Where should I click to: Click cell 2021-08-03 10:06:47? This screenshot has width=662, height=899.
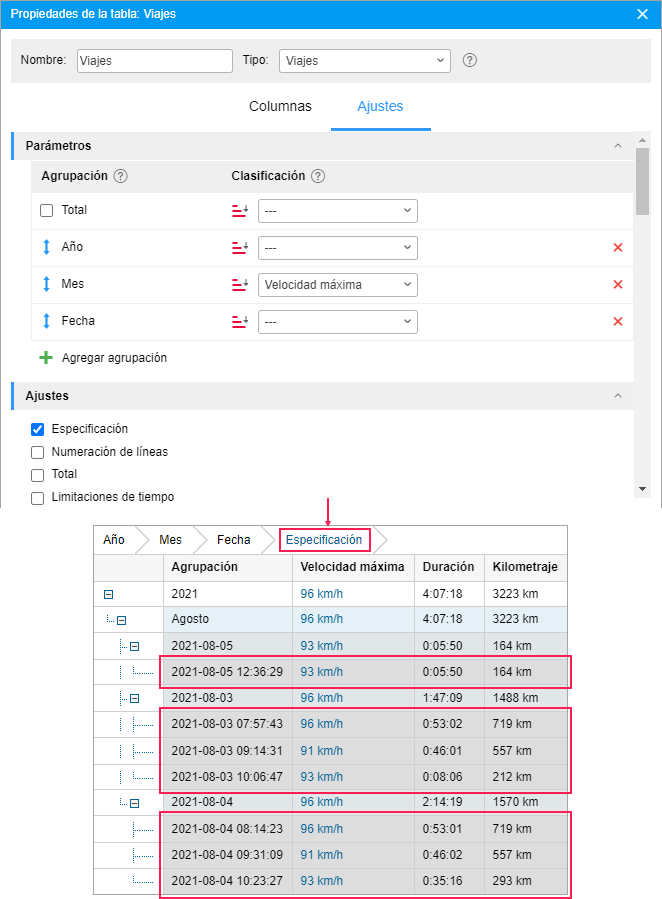point(227,777)
